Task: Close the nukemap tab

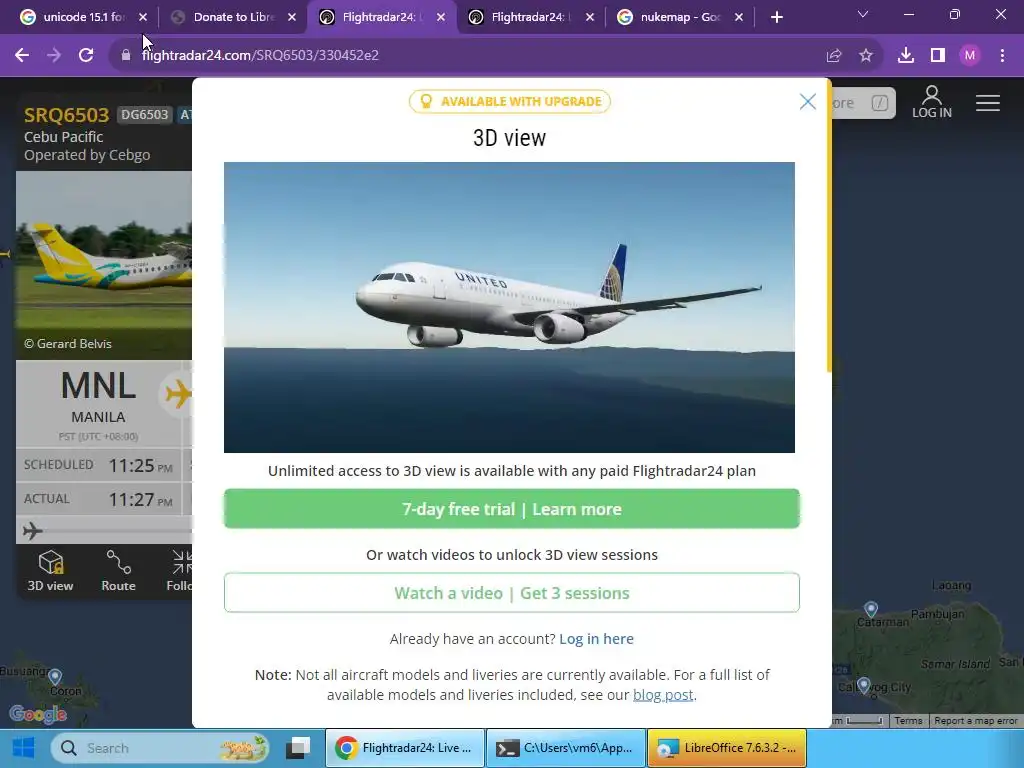Action: pos(739,17)
